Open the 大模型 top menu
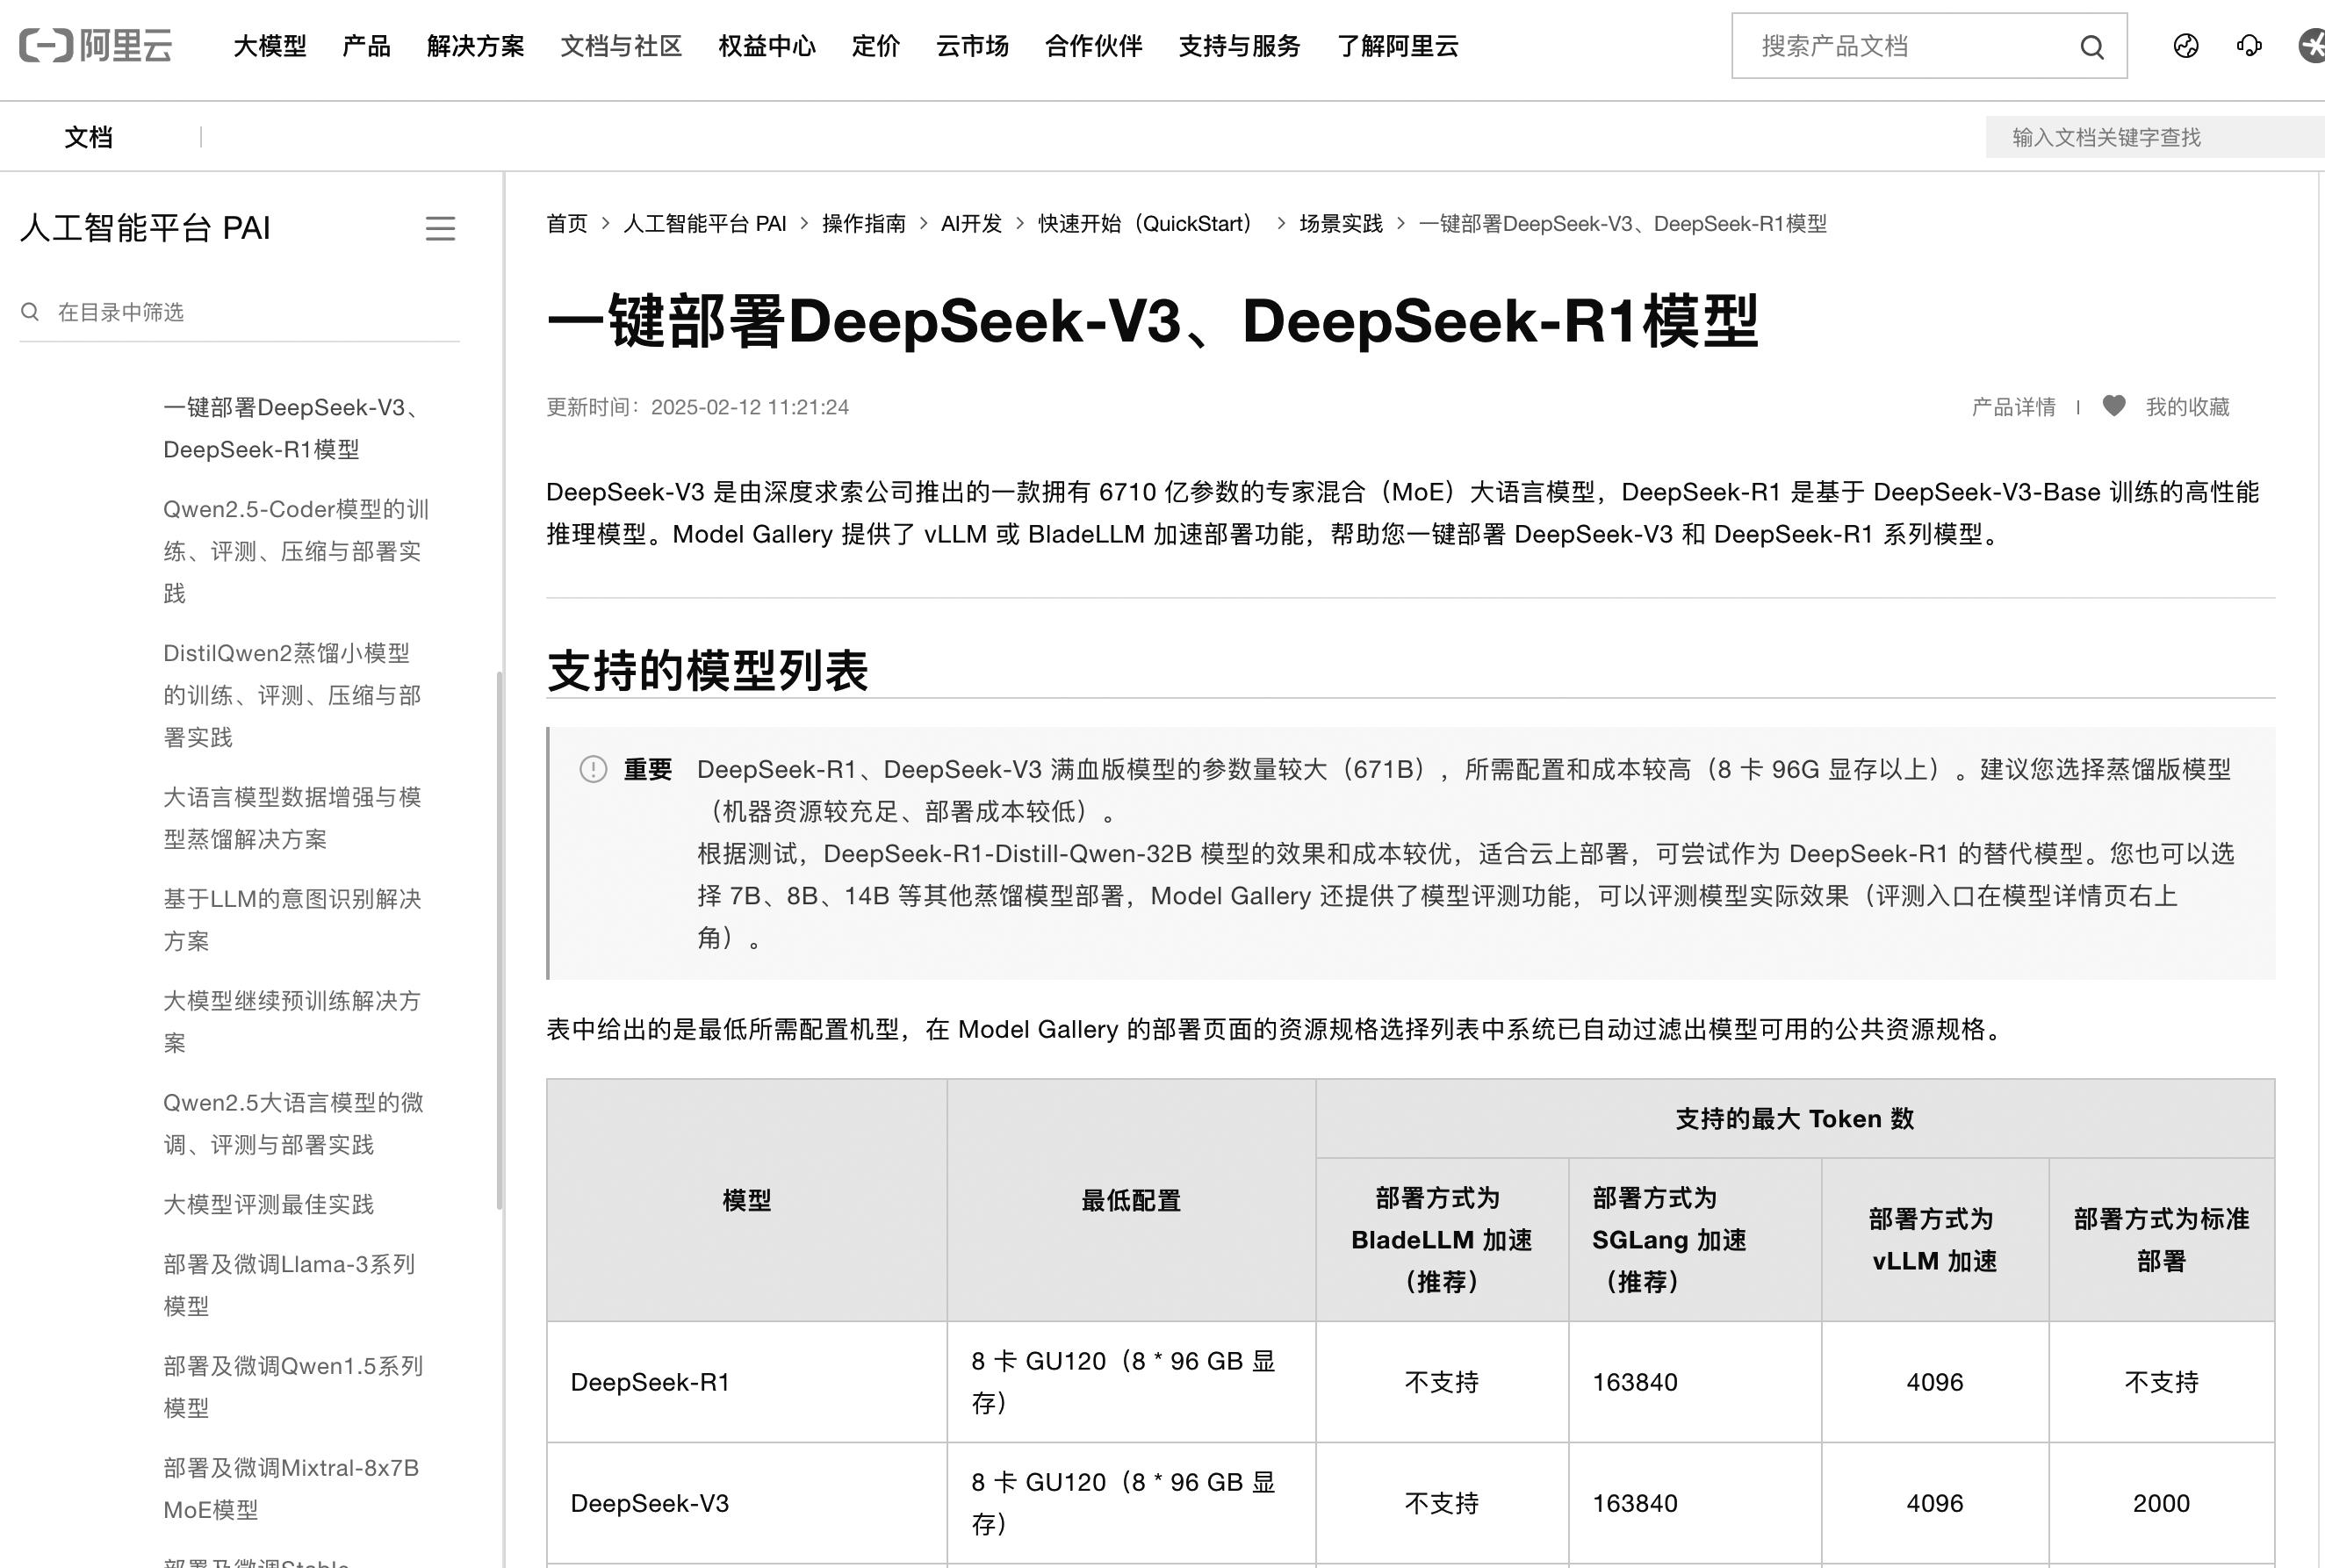Screen dimensions: 2325x1568 pyautogui.click(x=270, y=46)
